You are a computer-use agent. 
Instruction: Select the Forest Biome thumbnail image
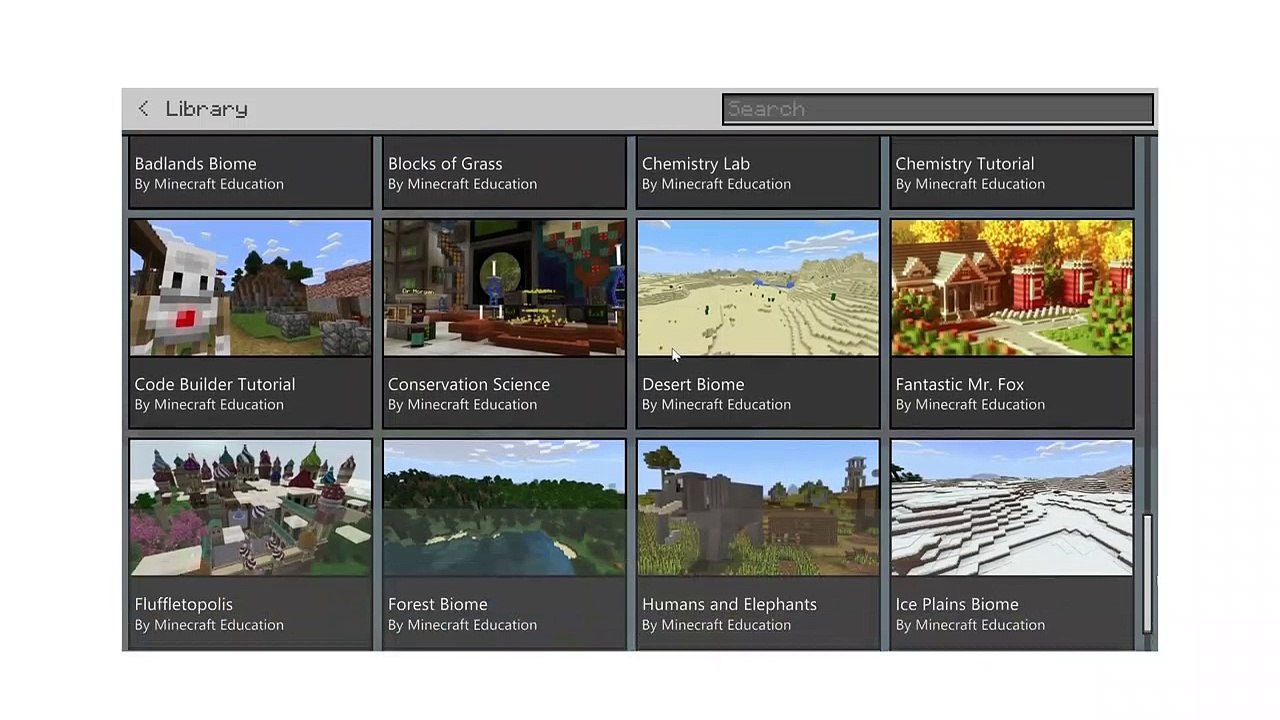pos(504,508)
